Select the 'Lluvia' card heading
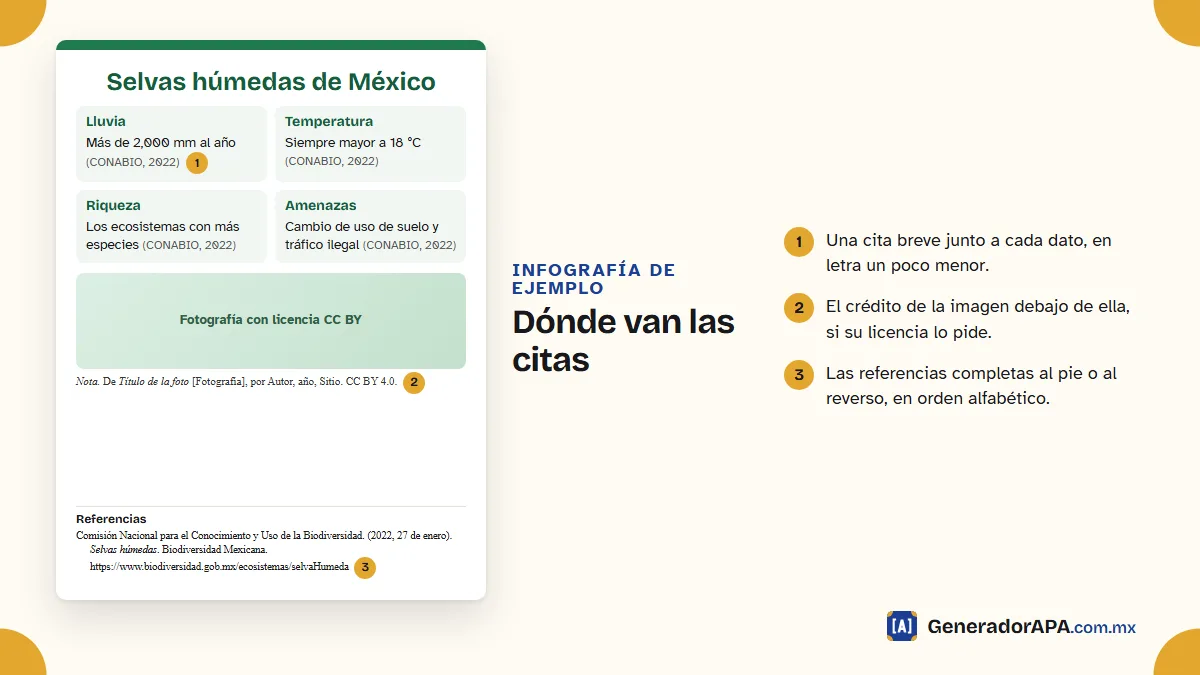This screenshot has width=1200, height=675. [106, 121]
